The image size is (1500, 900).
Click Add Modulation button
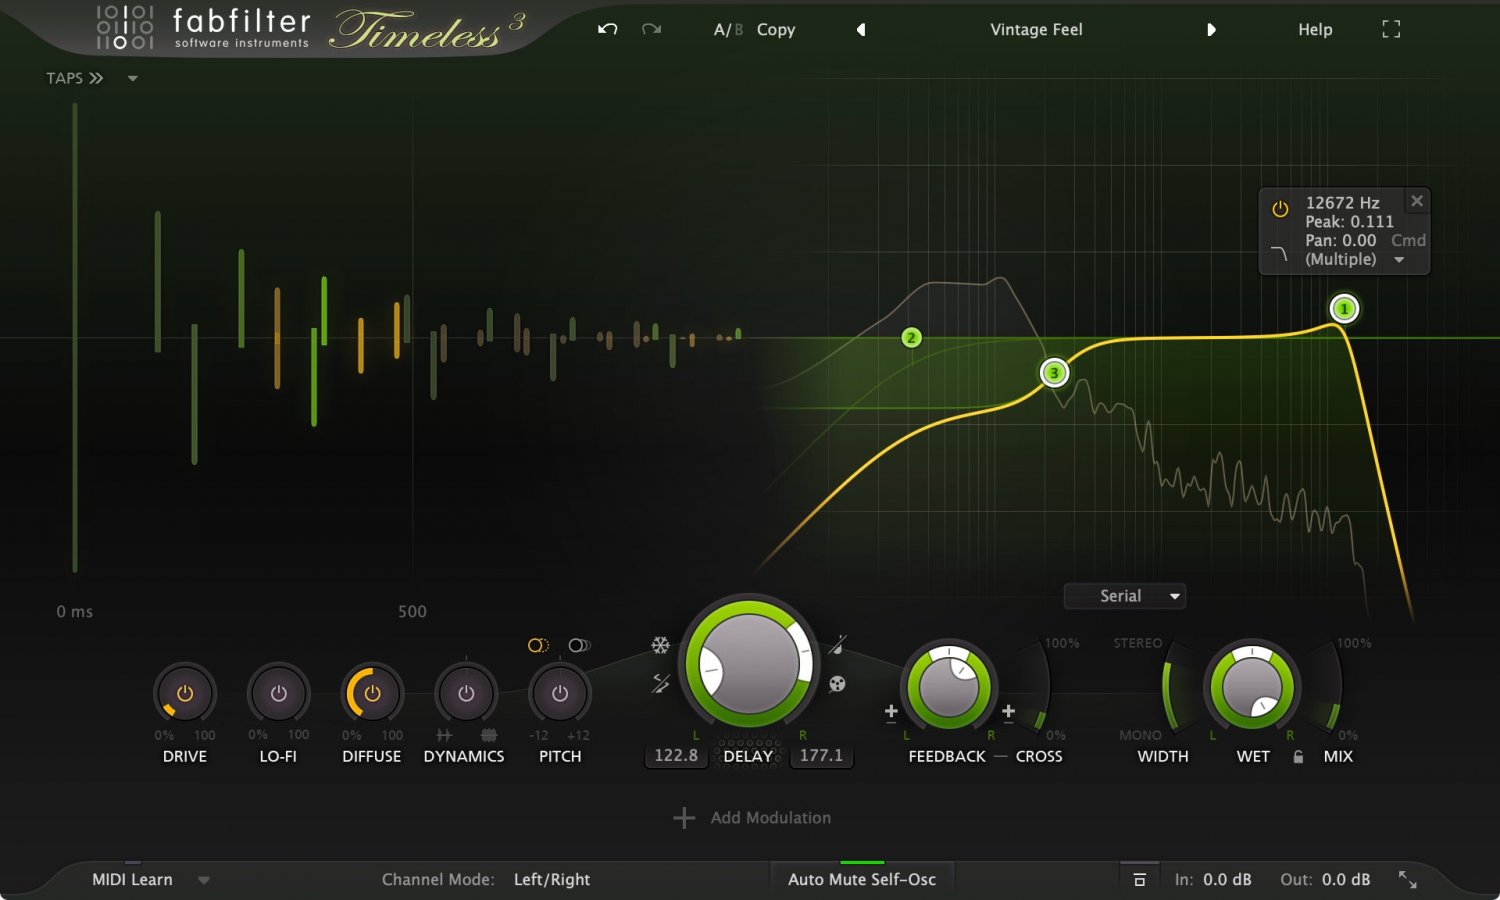coord(752,818)
